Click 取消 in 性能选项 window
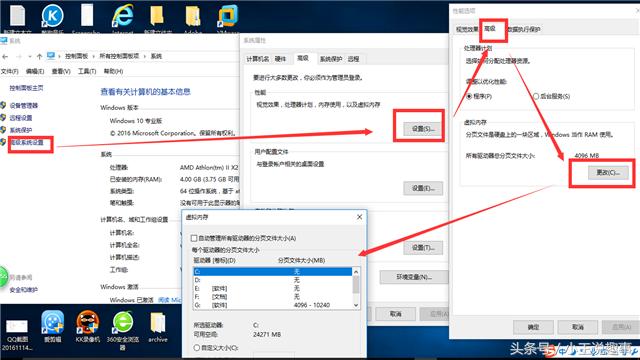Viewport: 640px width, 360px height. point(578,327)
